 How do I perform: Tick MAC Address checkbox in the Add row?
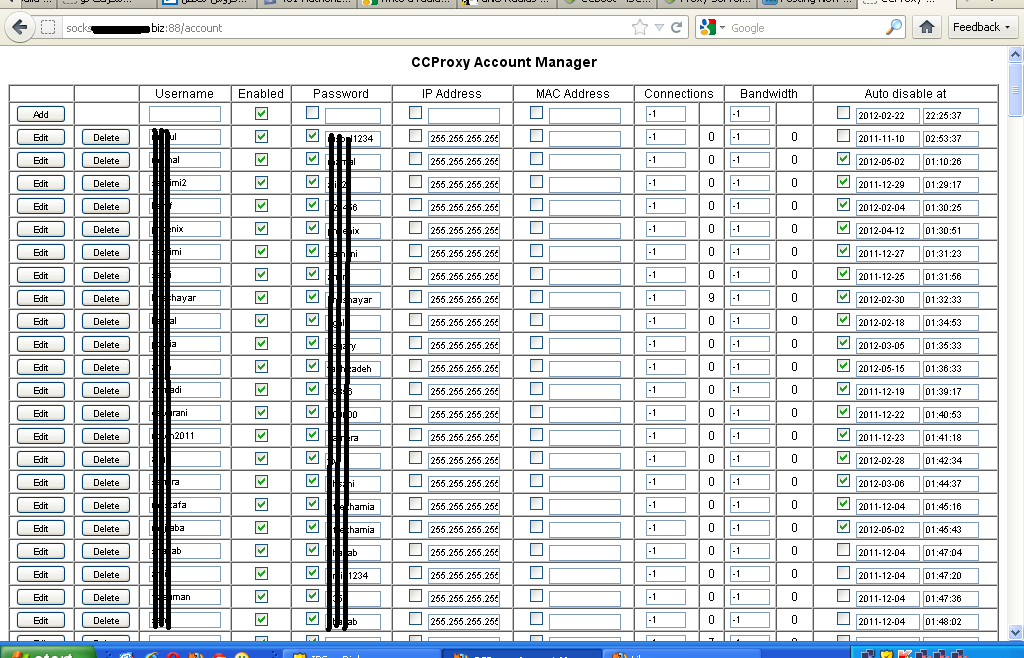[x=536, y=113]
